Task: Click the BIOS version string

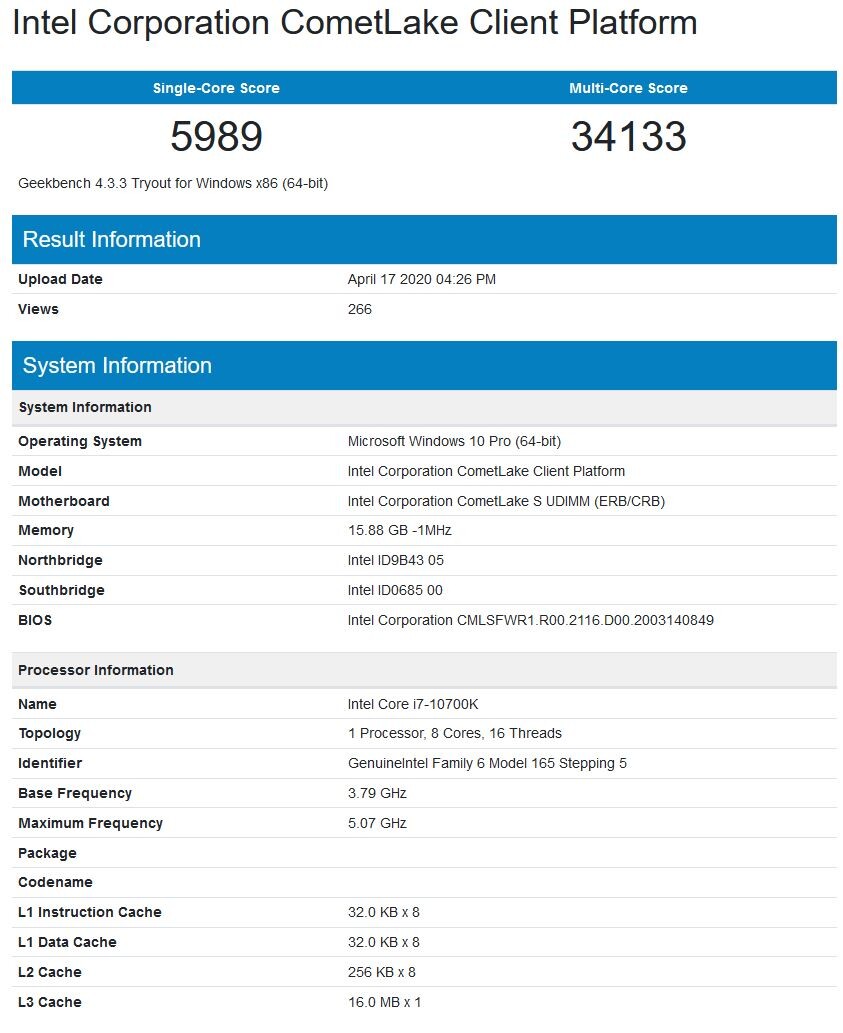Action: tap(530, 620)
